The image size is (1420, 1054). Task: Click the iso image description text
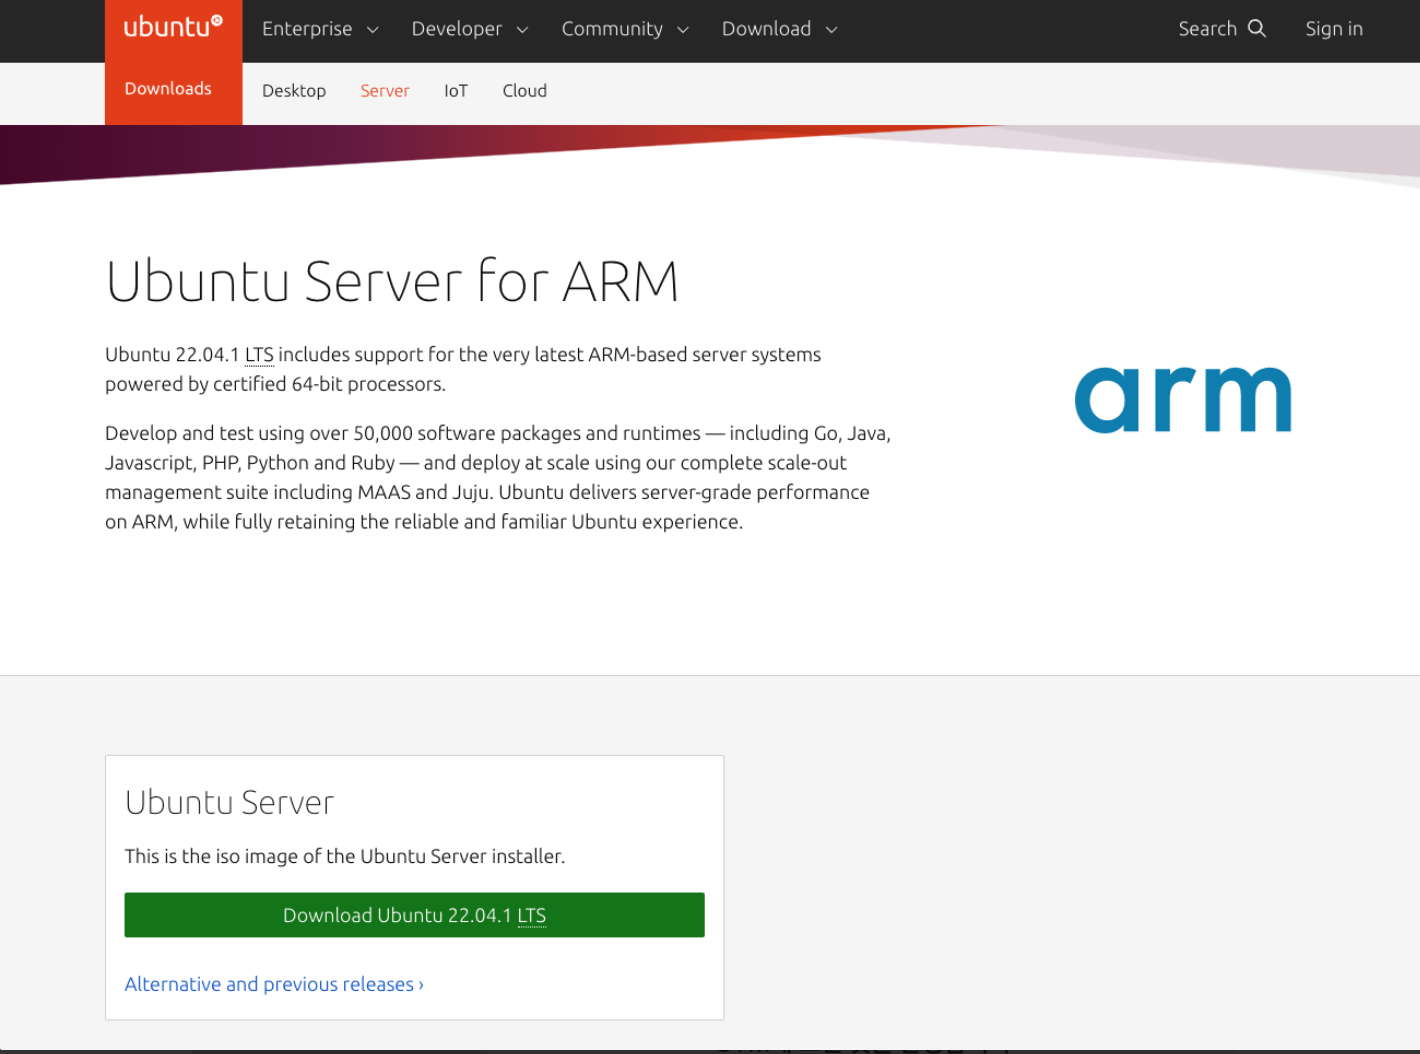[x=344, y=856]
